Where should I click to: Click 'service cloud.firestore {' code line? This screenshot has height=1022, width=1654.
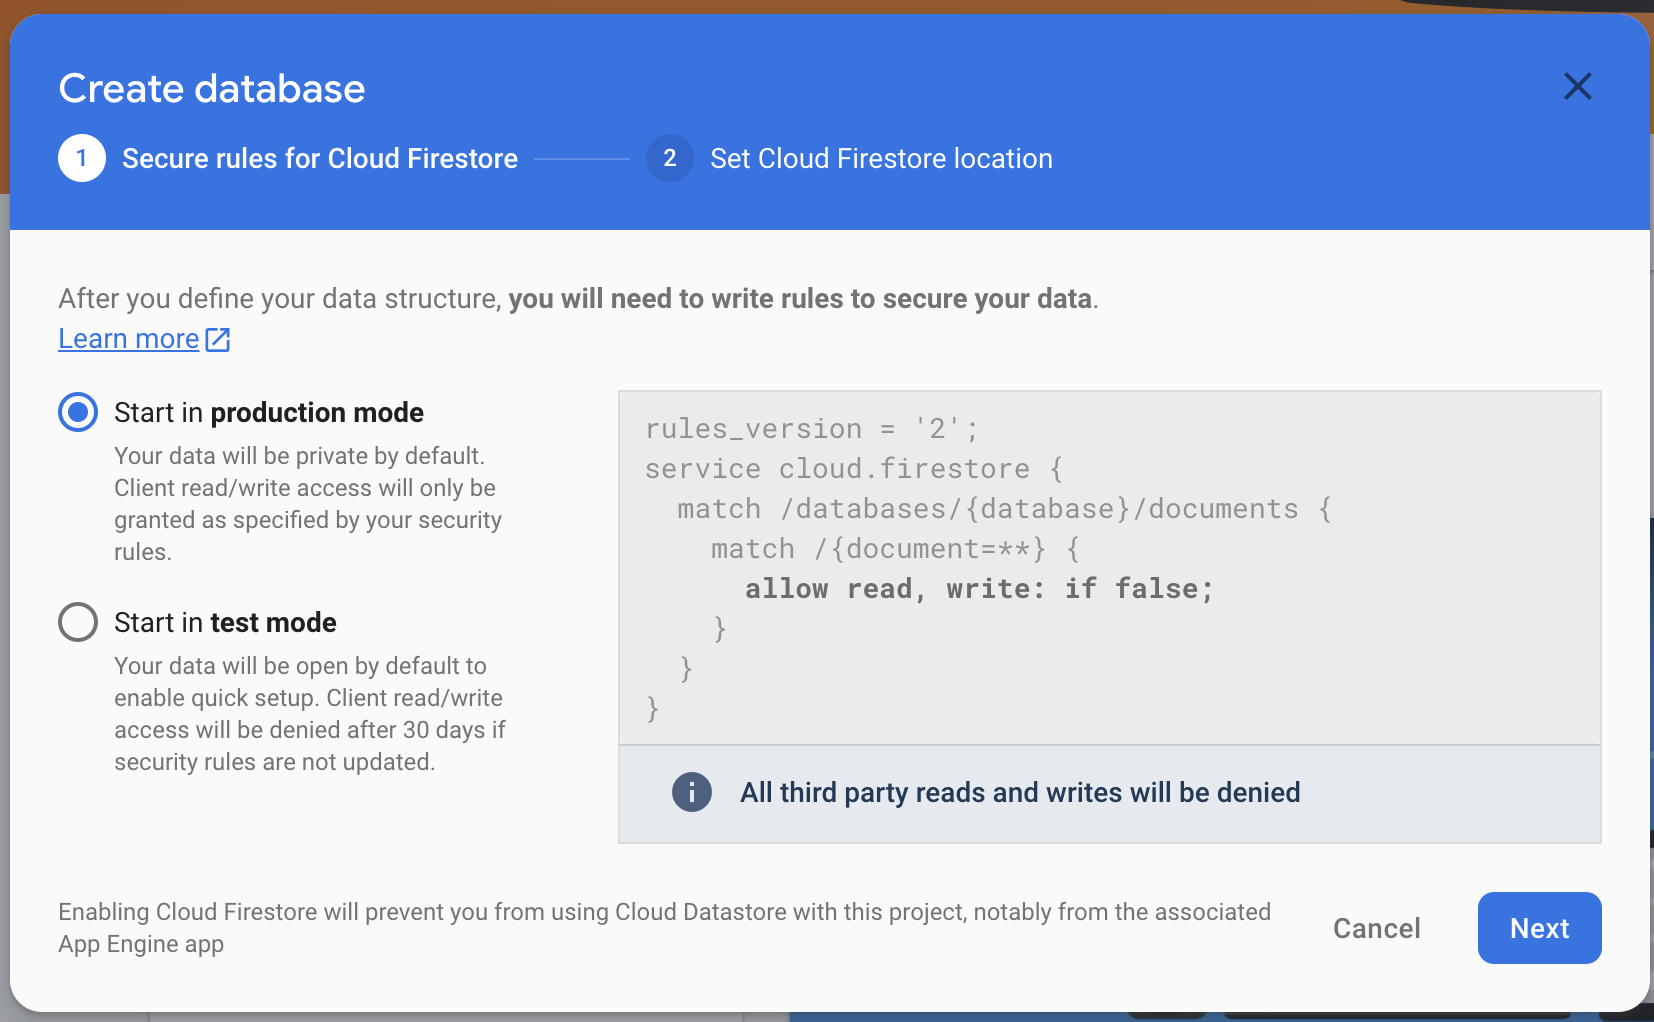tap(854, 468)
